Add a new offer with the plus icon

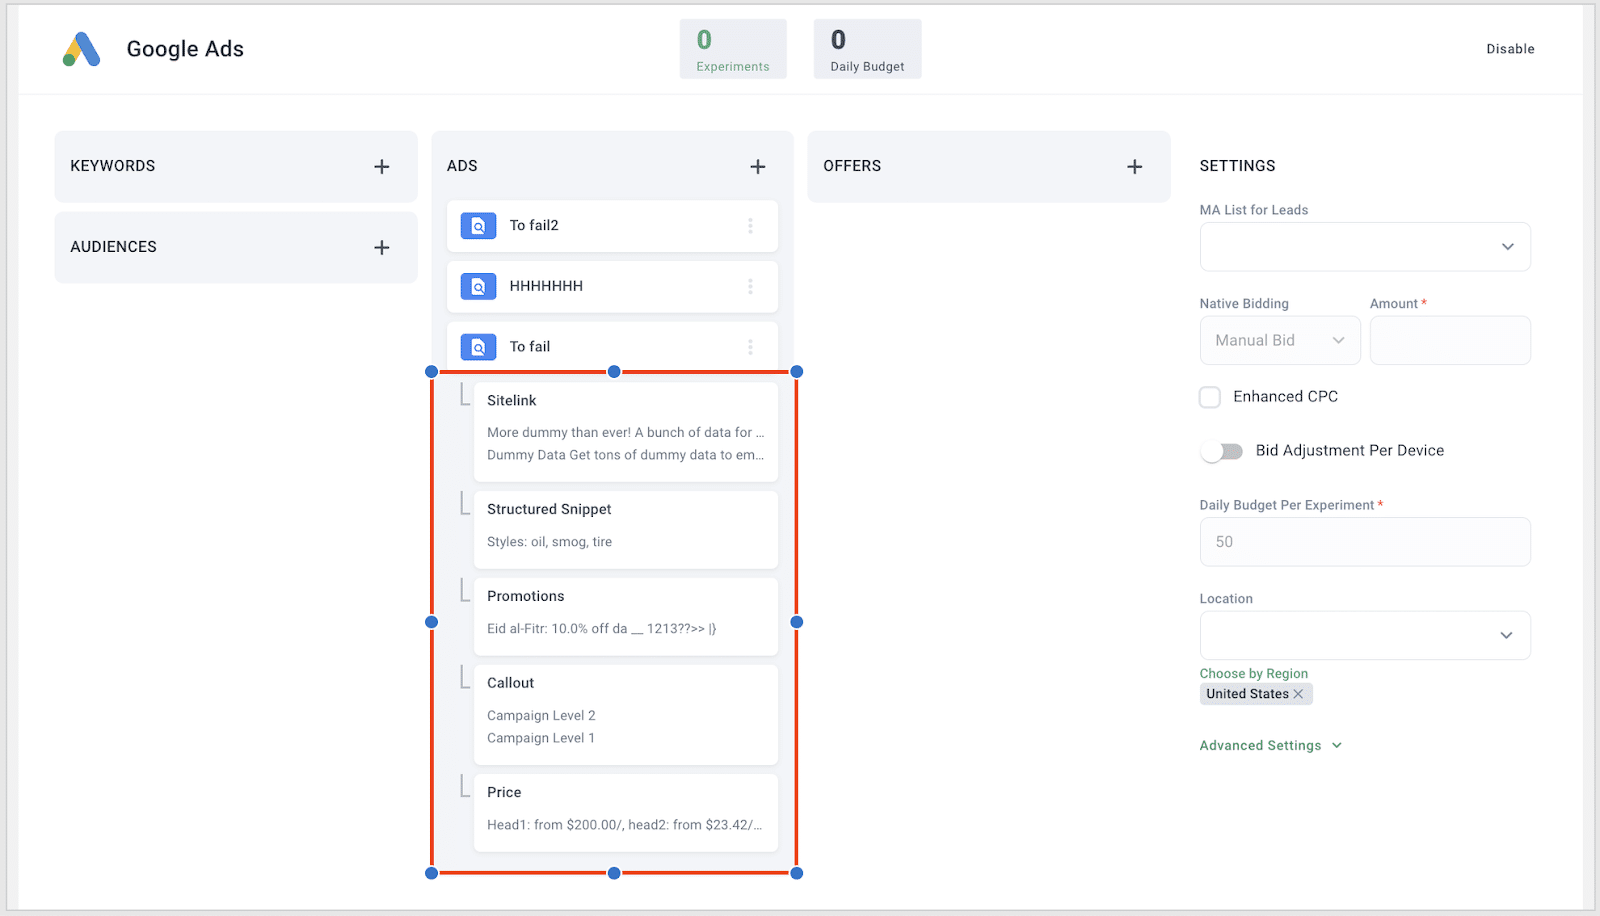pyautogui.click(x=1135, y=167)
